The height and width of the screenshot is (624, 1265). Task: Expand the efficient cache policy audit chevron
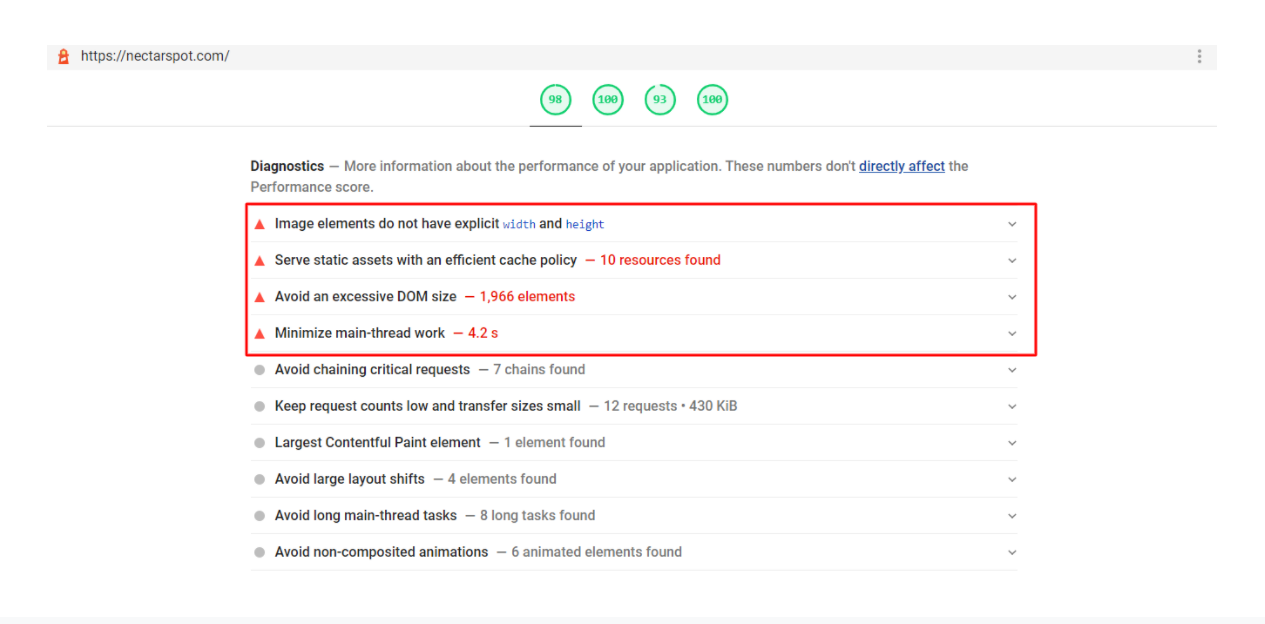pos(1012,260)
